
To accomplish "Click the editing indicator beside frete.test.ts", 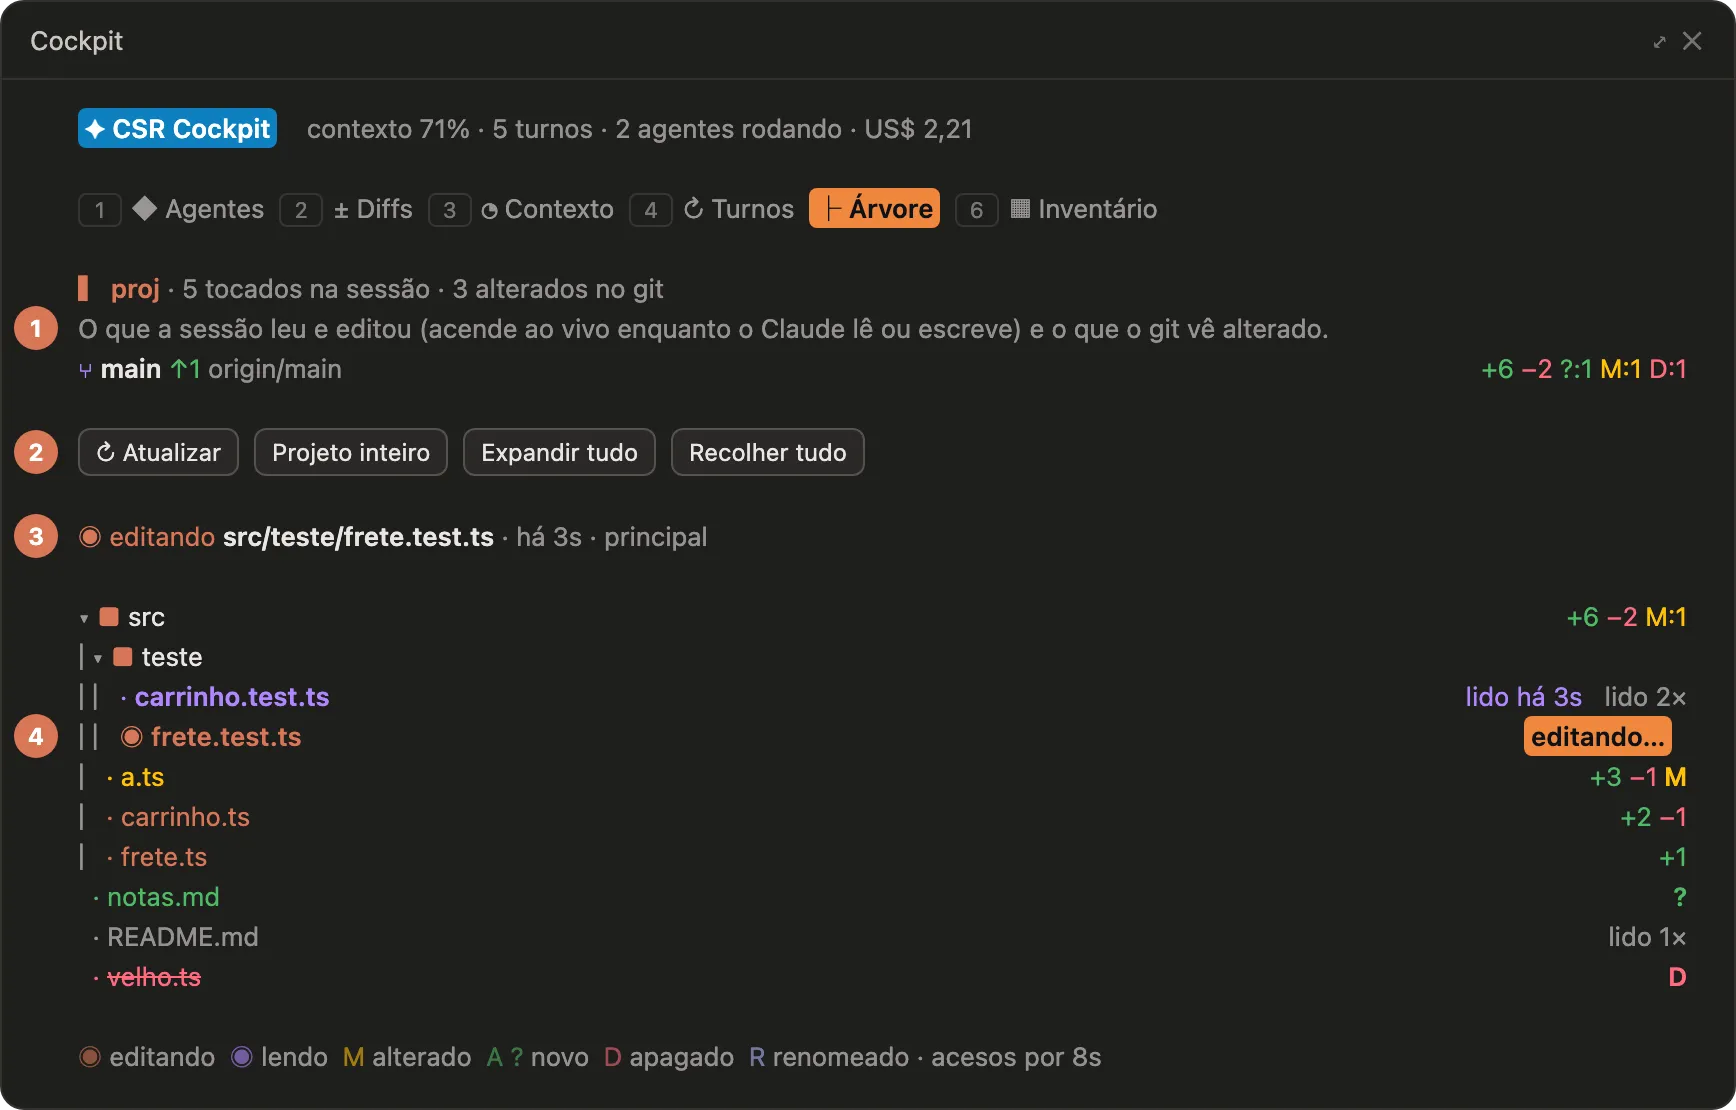I will coord(131,737).
